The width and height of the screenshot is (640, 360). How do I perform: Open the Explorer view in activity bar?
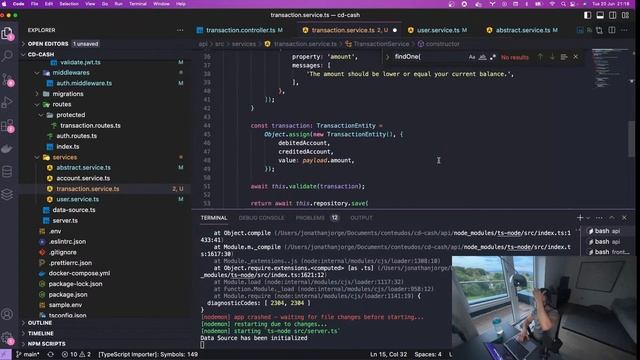7,33
